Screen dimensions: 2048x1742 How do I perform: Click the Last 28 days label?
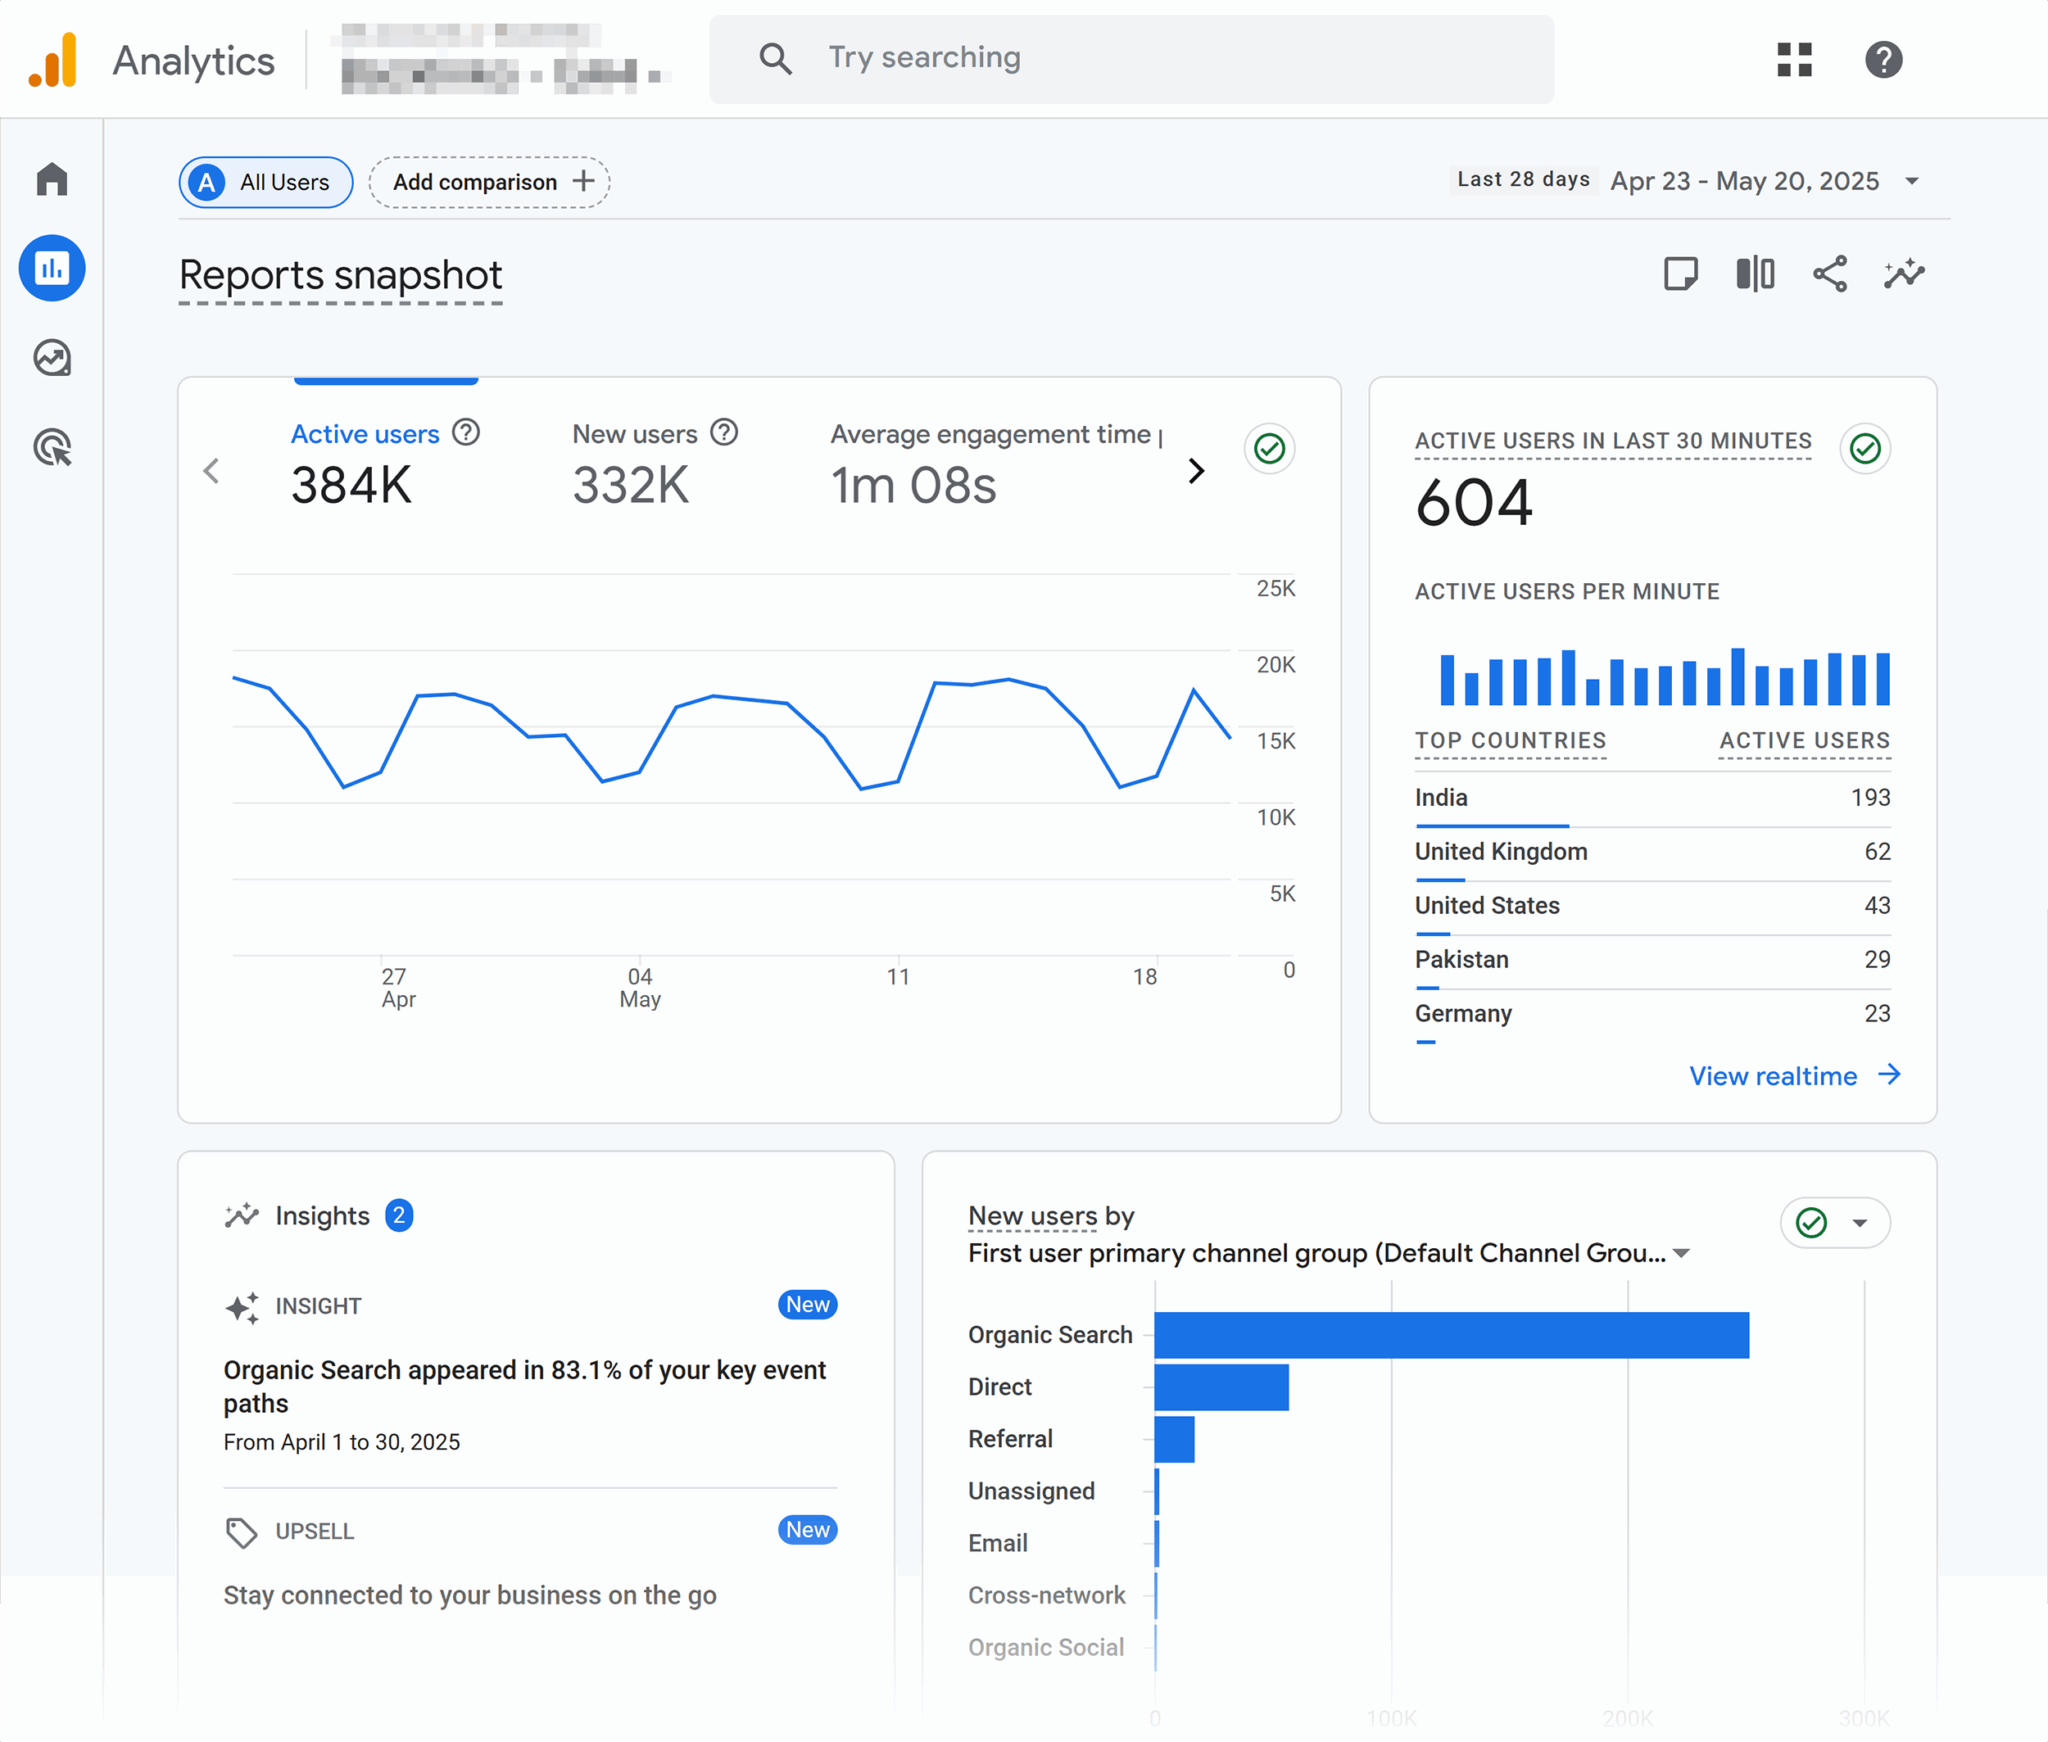pyautogui.click(x=1523, y=179)
